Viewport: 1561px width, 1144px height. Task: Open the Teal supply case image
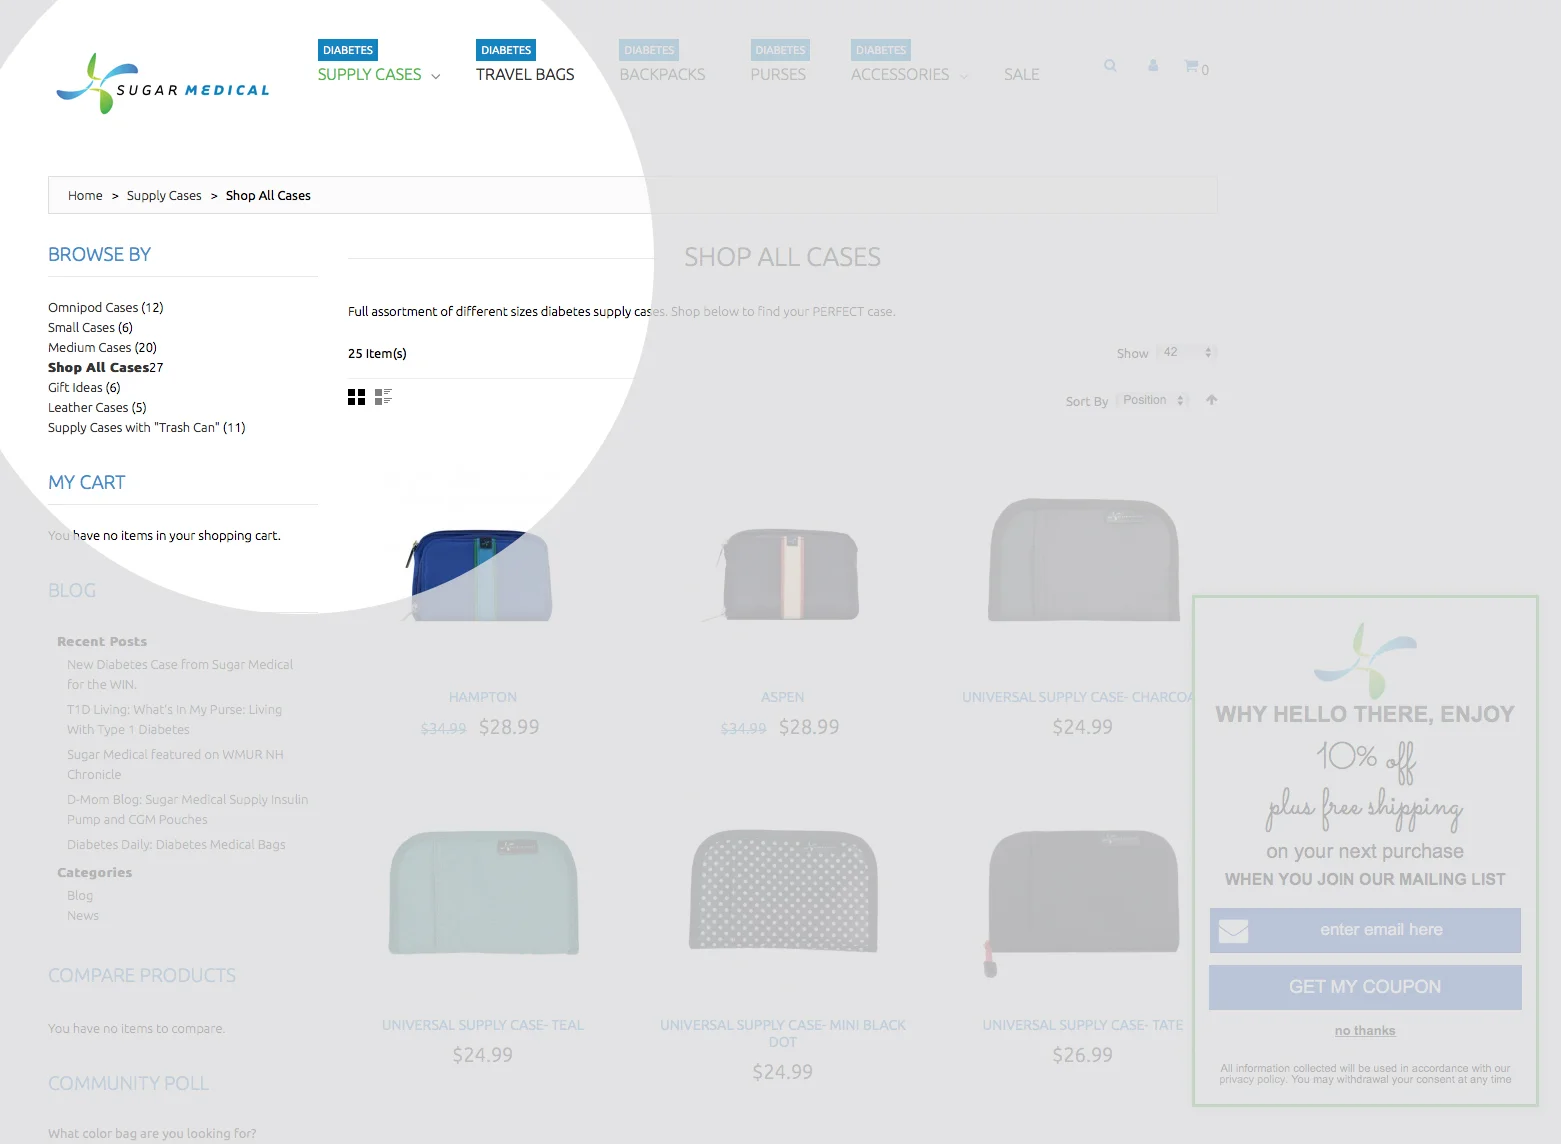[x=483, y=893]
